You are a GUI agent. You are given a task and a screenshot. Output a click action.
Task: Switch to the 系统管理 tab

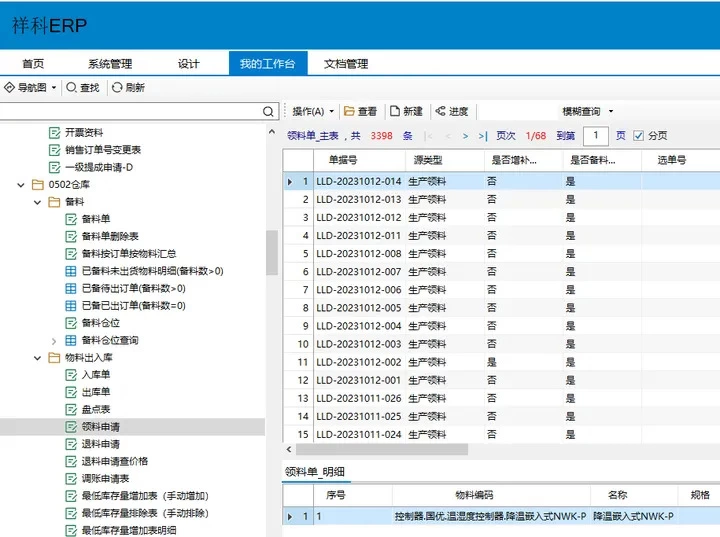click(109, 64)
